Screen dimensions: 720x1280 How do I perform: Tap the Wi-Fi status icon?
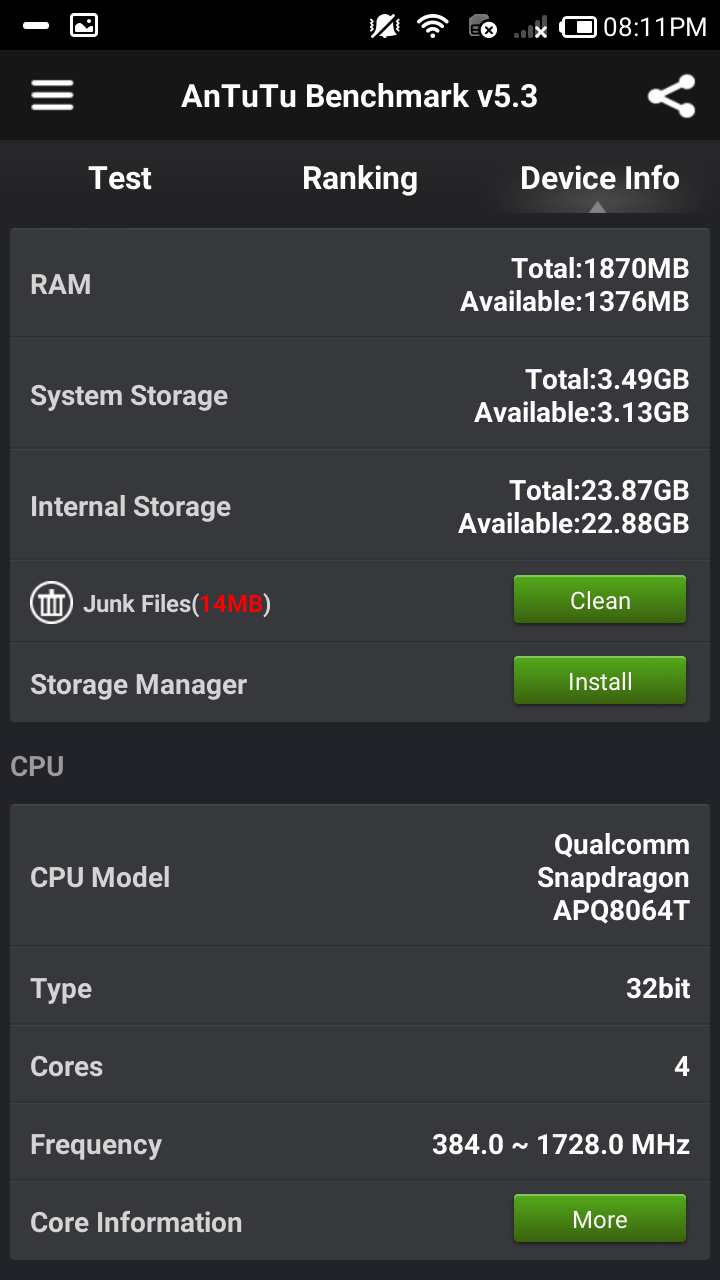pyautogui.click(x=433, y=27)
